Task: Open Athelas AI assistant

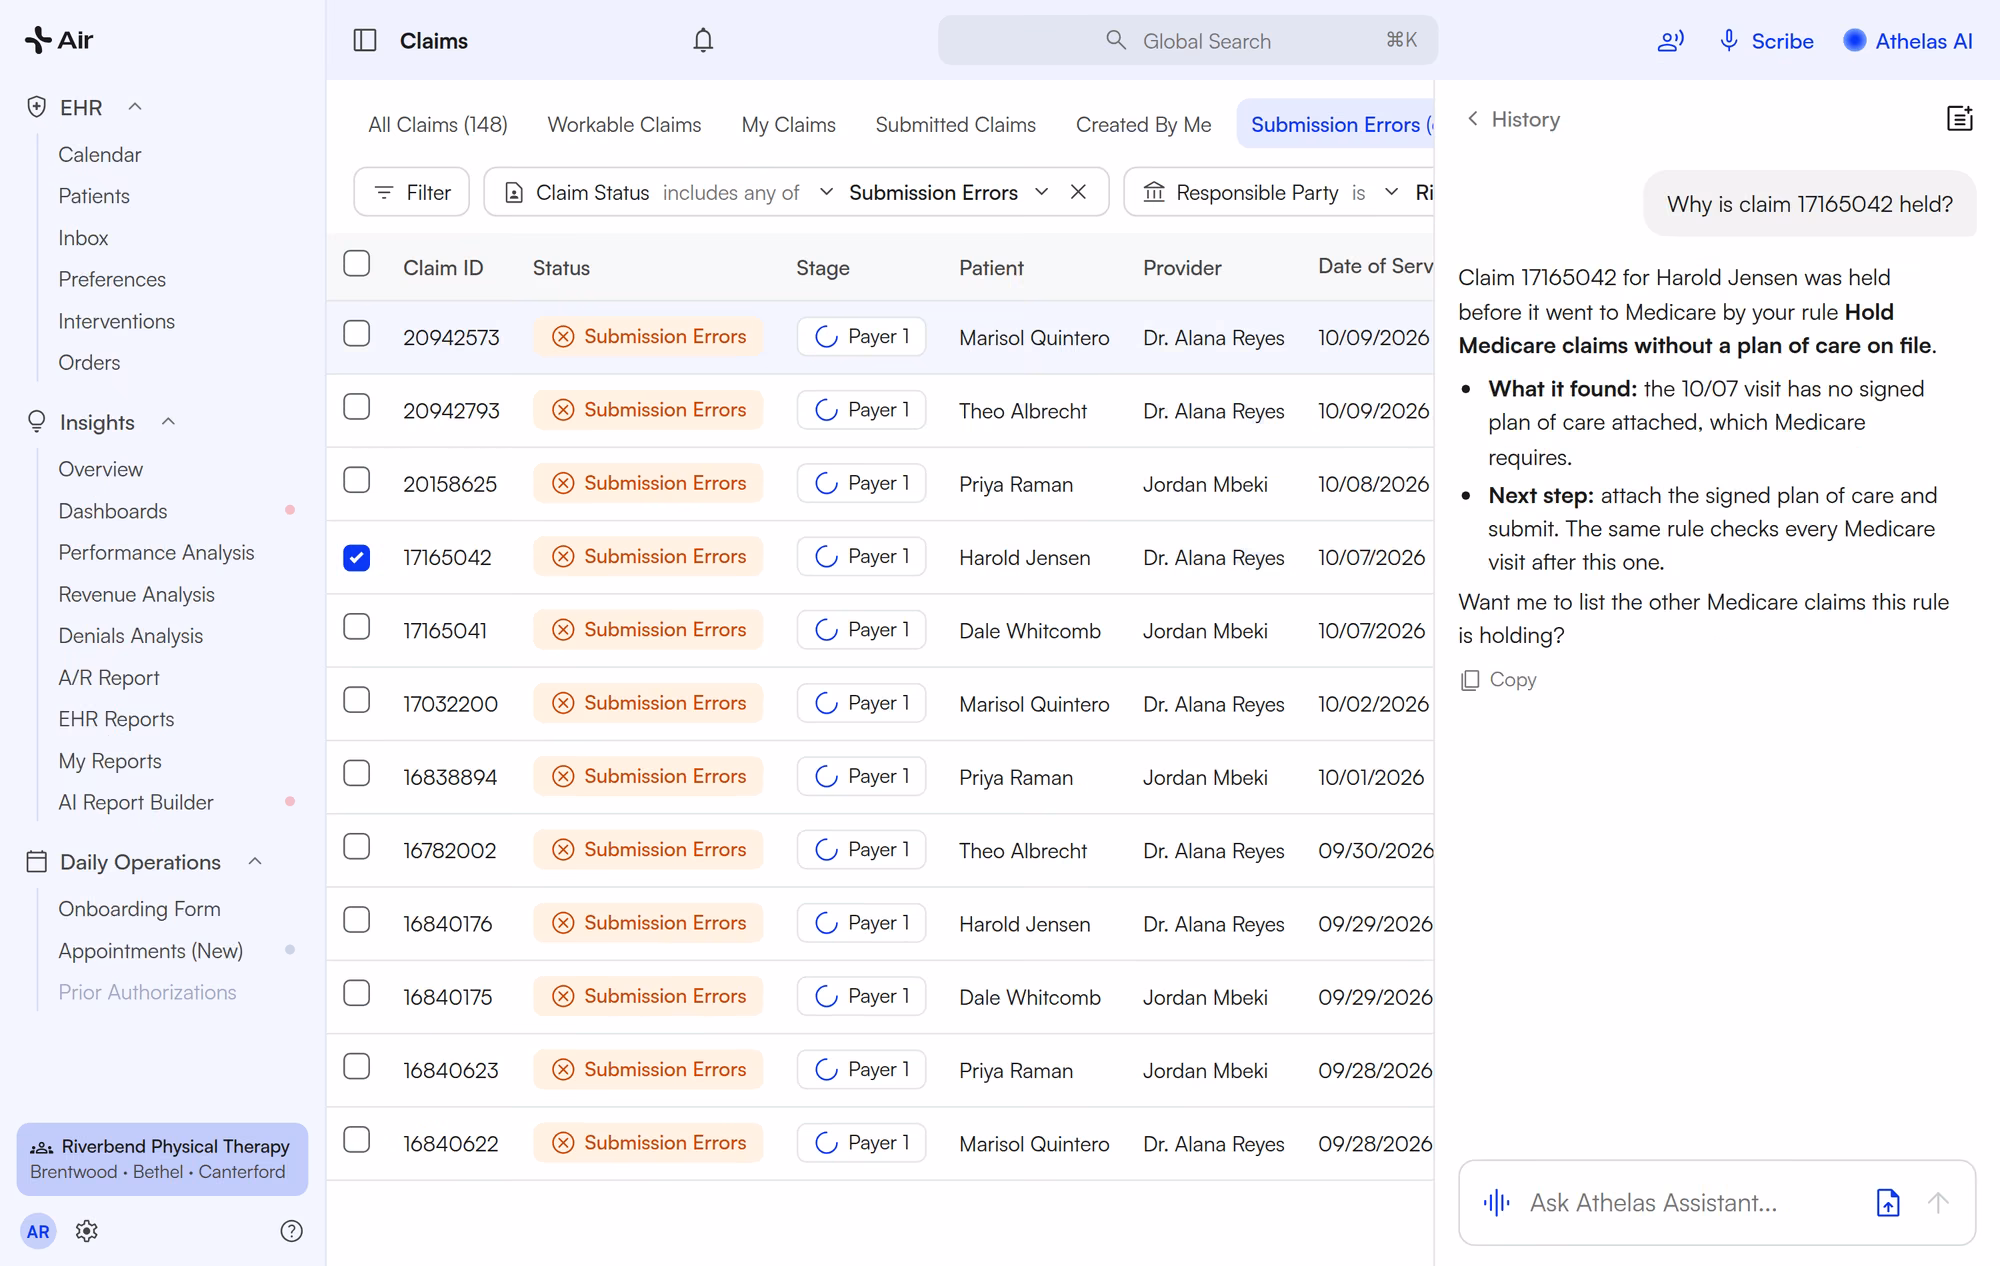Action: tap(1908, 41)
